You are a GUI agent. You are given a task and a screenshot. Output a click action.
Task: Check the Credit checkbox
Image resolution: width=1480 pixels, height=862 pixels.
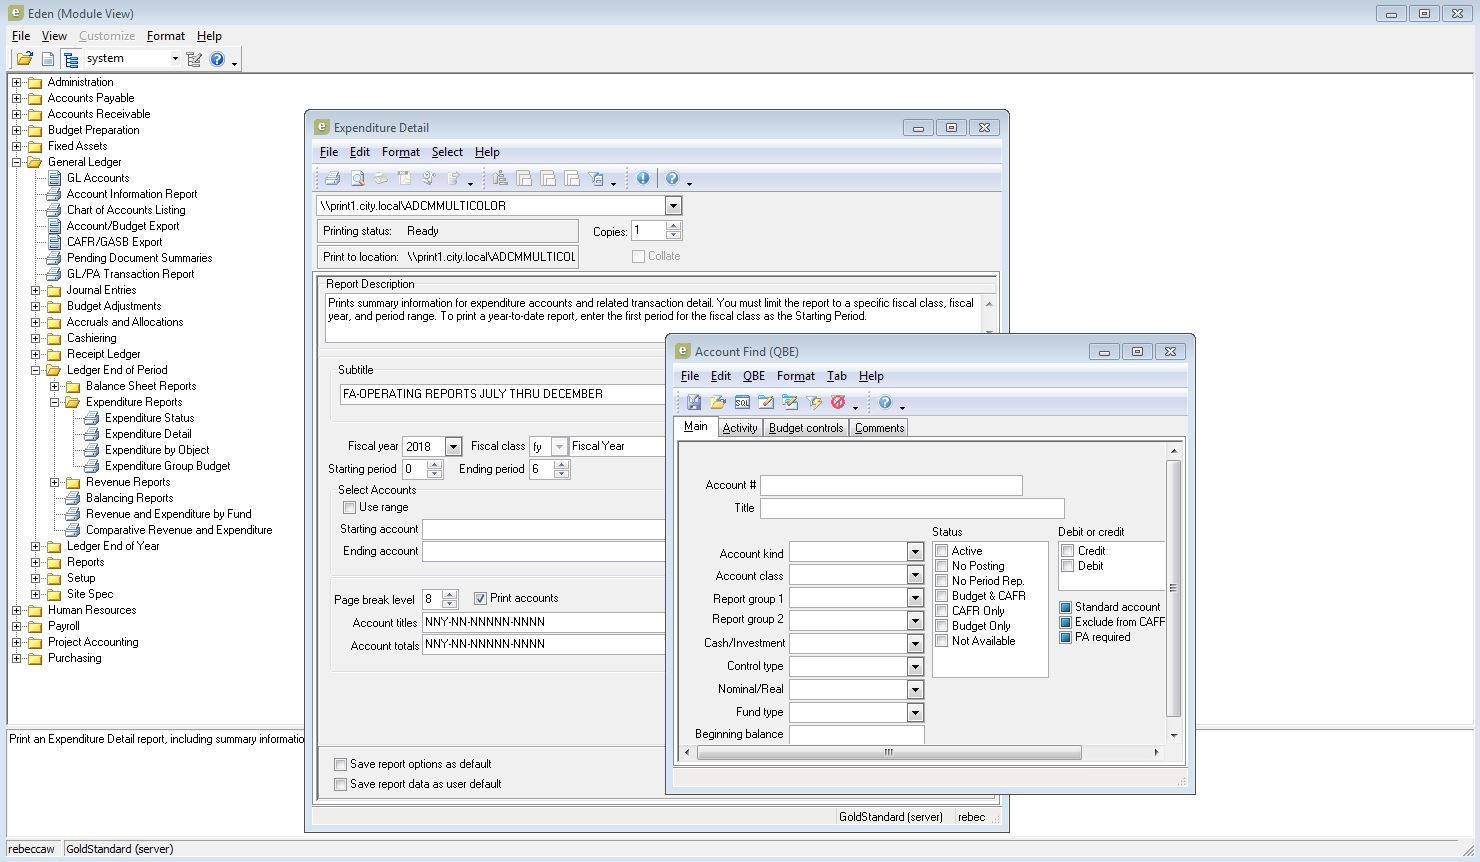click(1067, 551)
